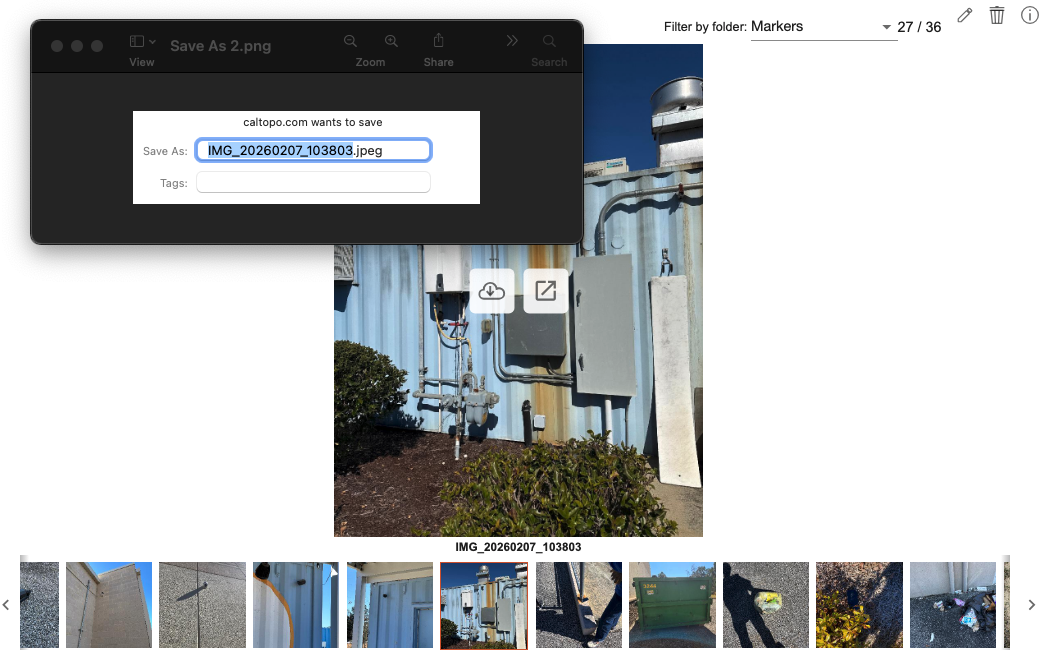Click the Search icon in Preview toolbar
The image size is (1042, 659).
tap(549, 41)
